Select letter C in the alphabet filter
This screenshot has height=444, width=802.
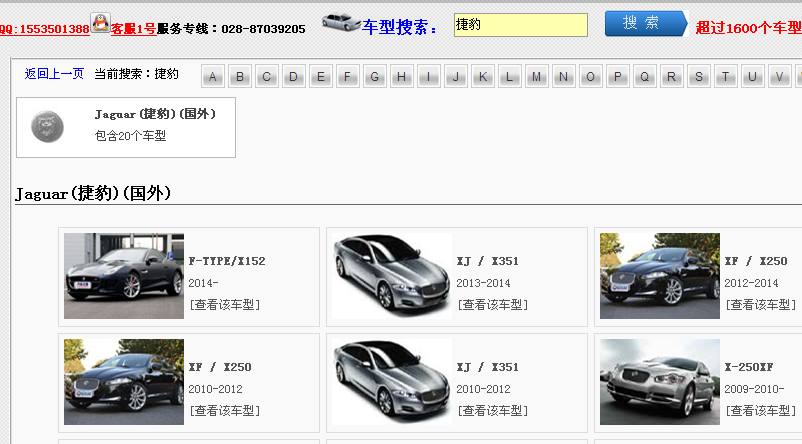click(x=267, y=76)
